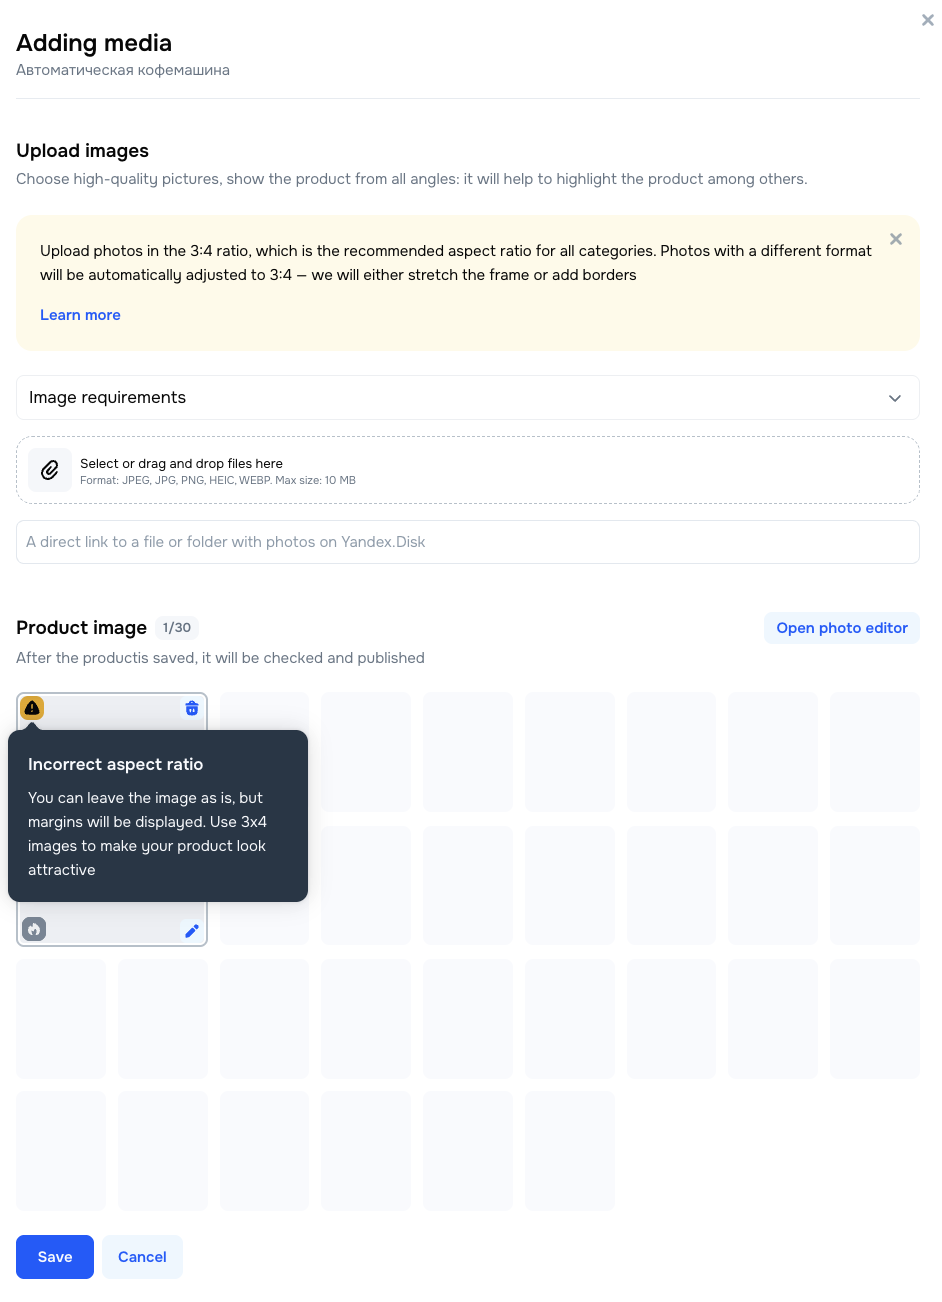This screenshot has width=942, height=1302.
Task: Click the gray flame icon on the image
Action: [x=34, y=929]
